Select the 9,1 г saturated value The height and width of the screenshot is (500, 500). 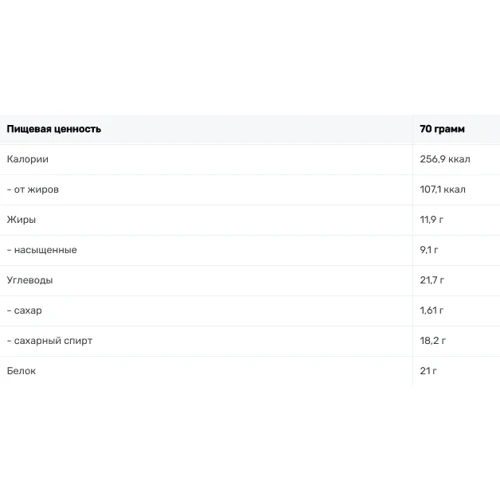[x=429, y=250]
